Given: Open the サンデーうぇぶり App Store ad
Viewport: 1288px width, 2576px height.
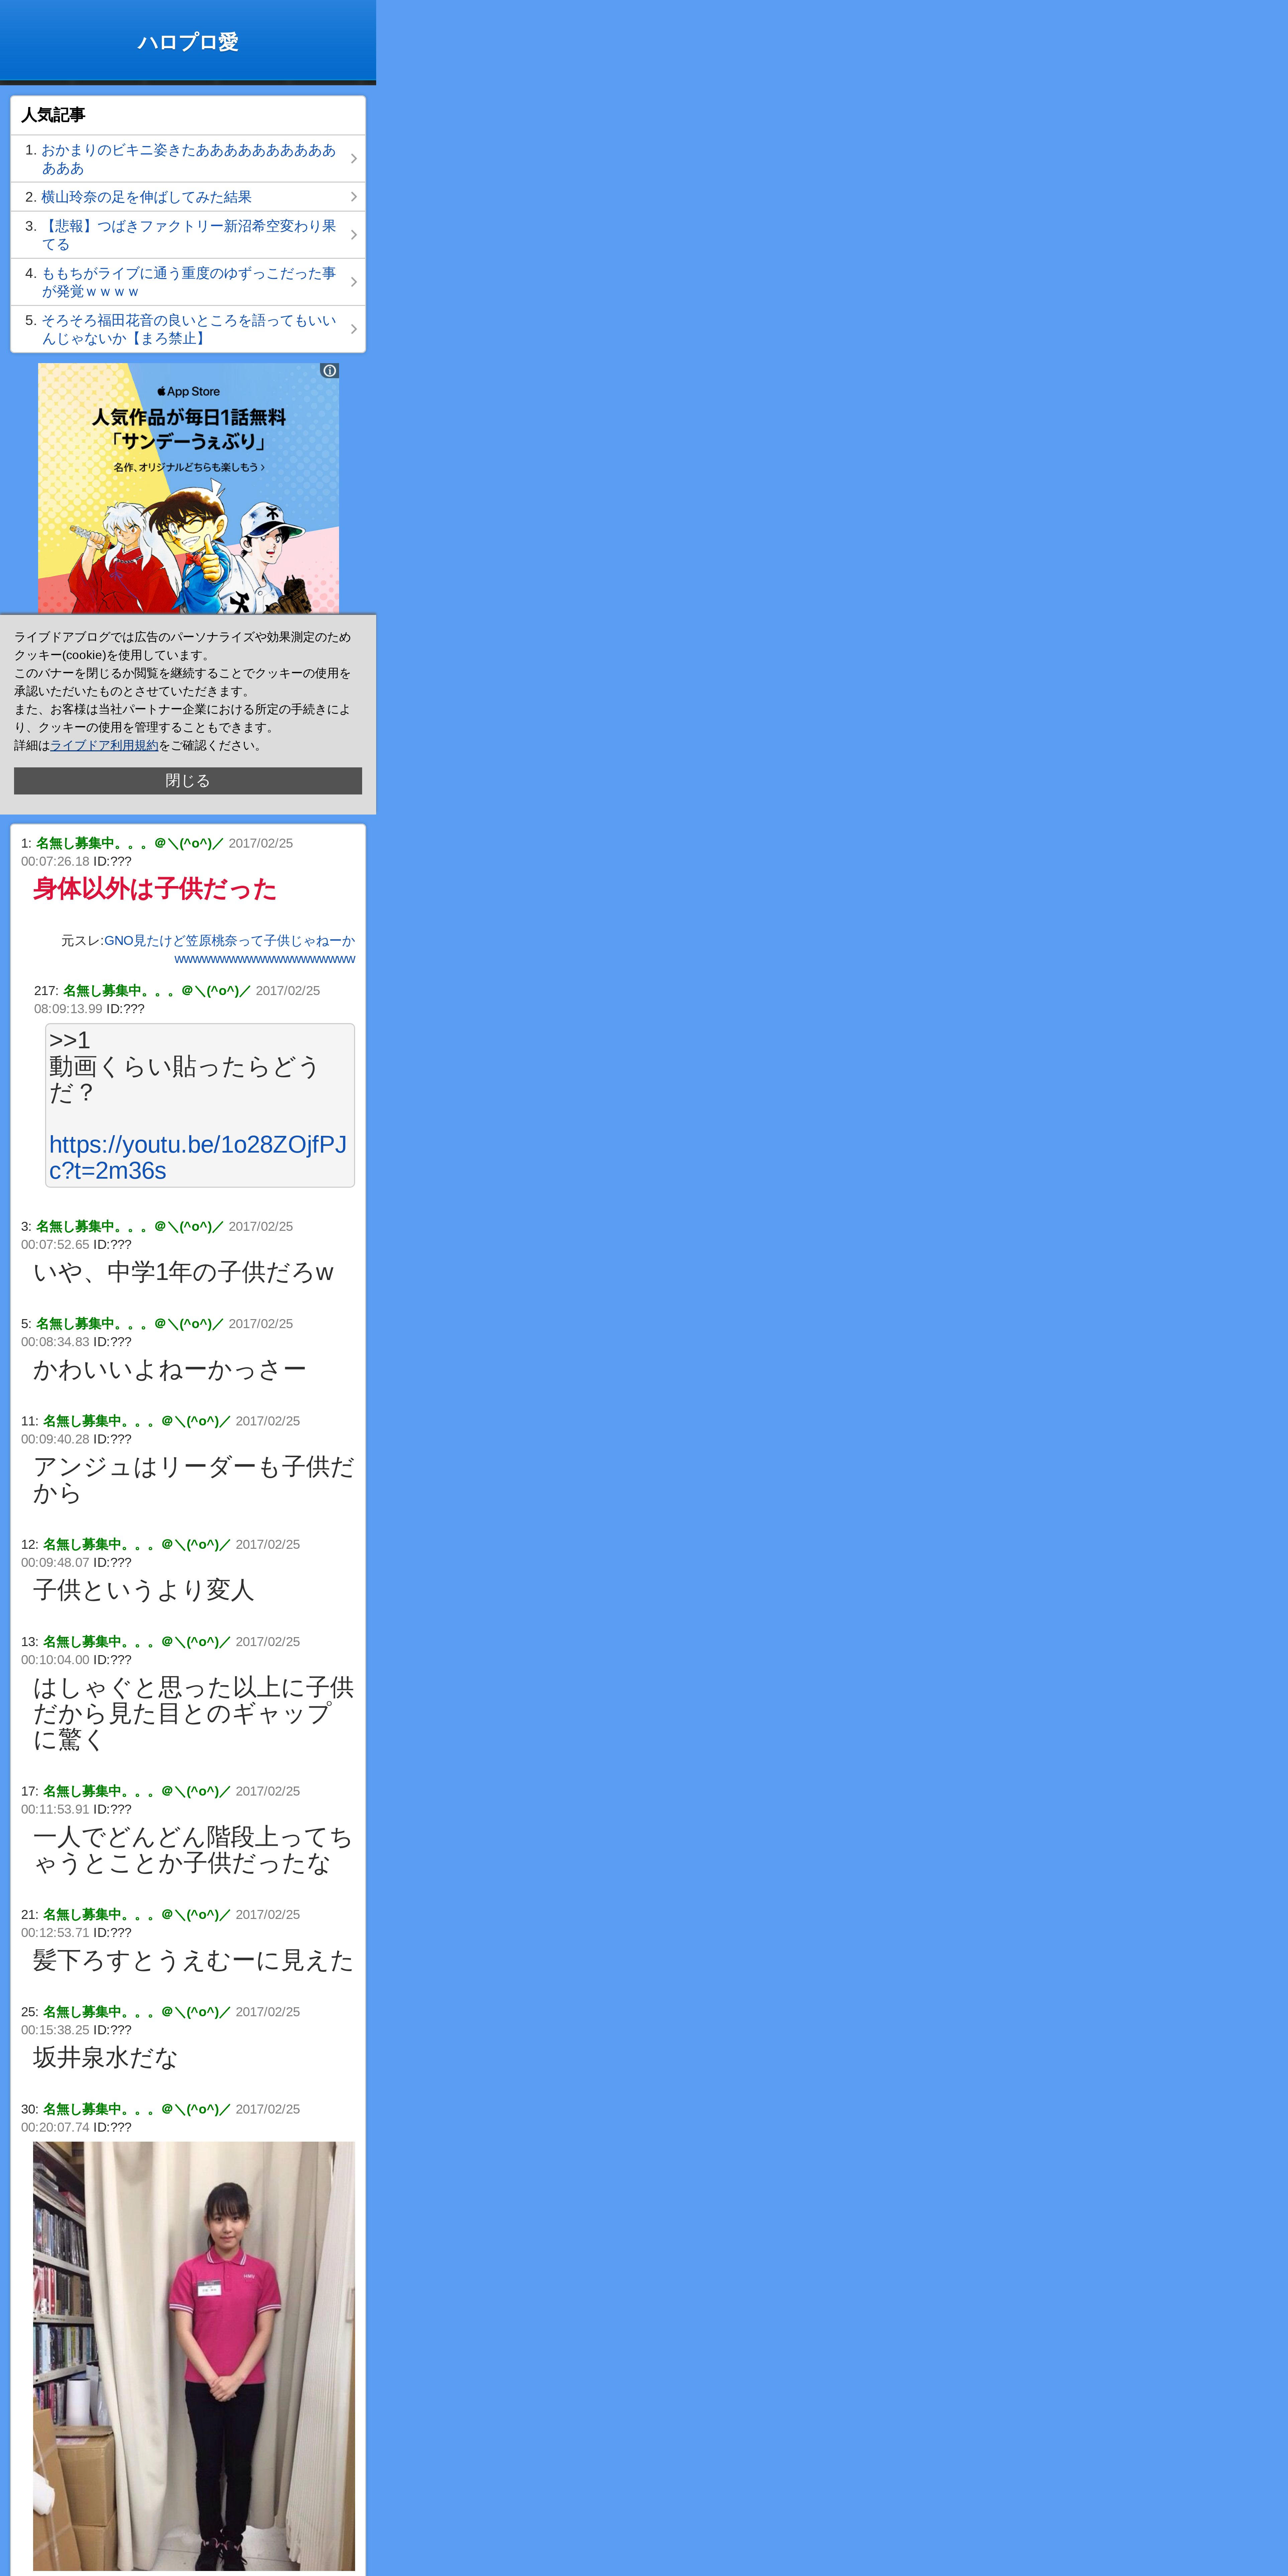Looking at the screenshot, I should [188, 488].
